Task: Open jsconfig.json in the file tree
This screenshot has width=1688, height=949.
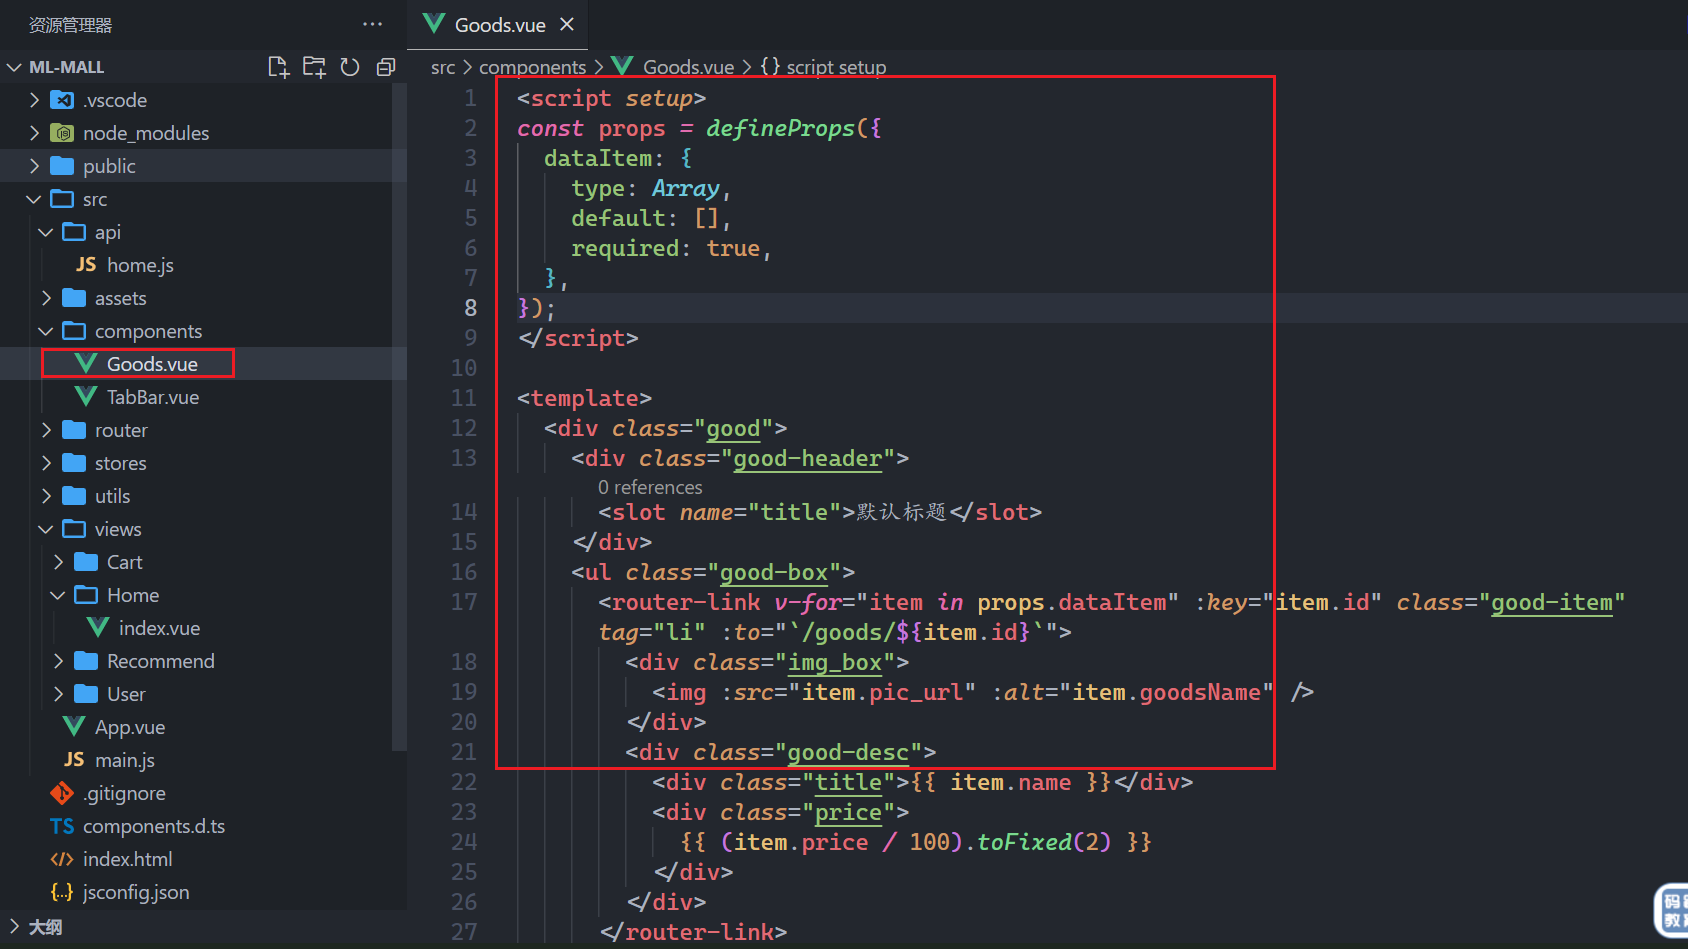Action: click(136, 892)
